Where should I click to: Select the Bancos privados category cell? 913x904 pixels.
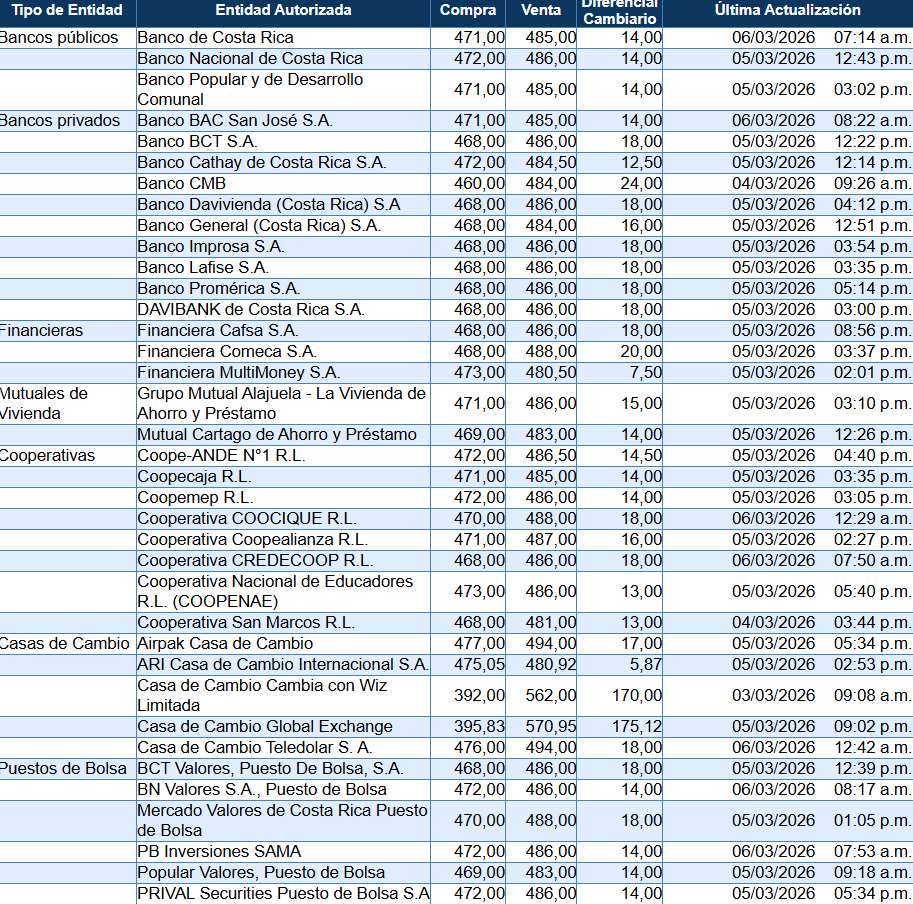tap(60, 120)
